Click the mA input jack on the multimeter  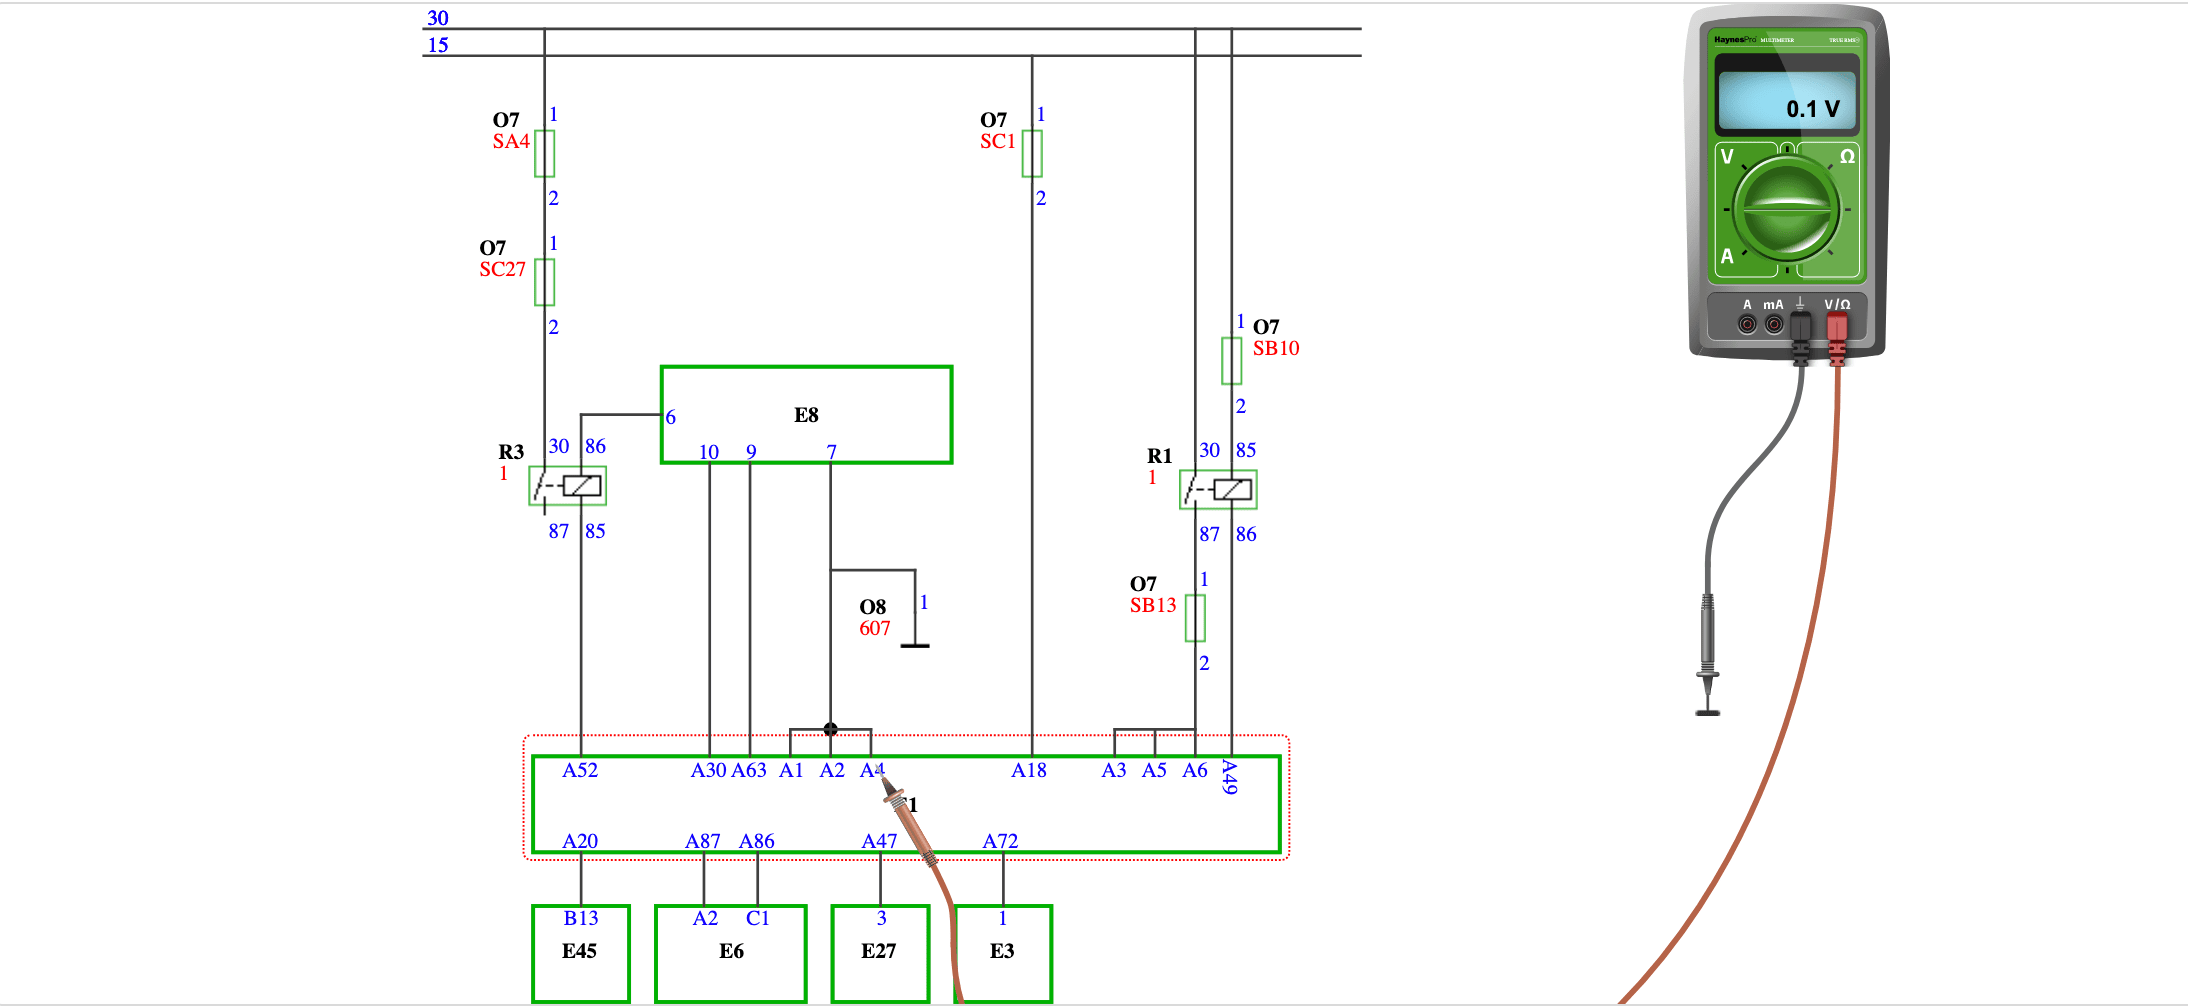1773,324
